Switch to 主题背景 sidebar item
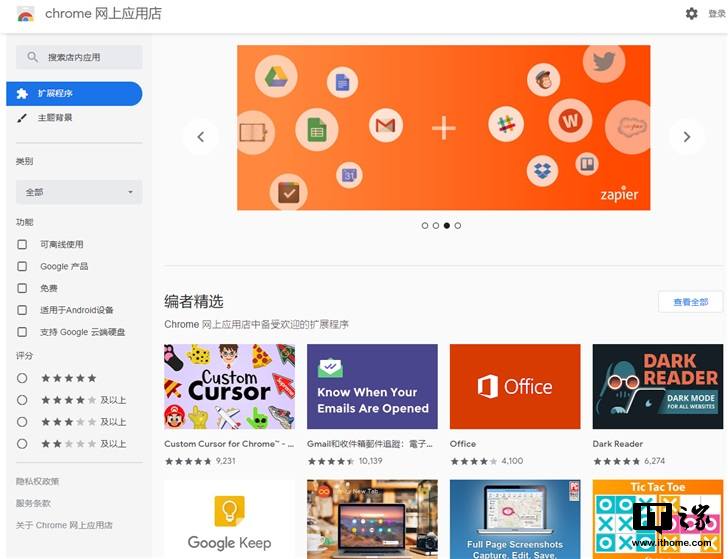 (x=55, y=118)
